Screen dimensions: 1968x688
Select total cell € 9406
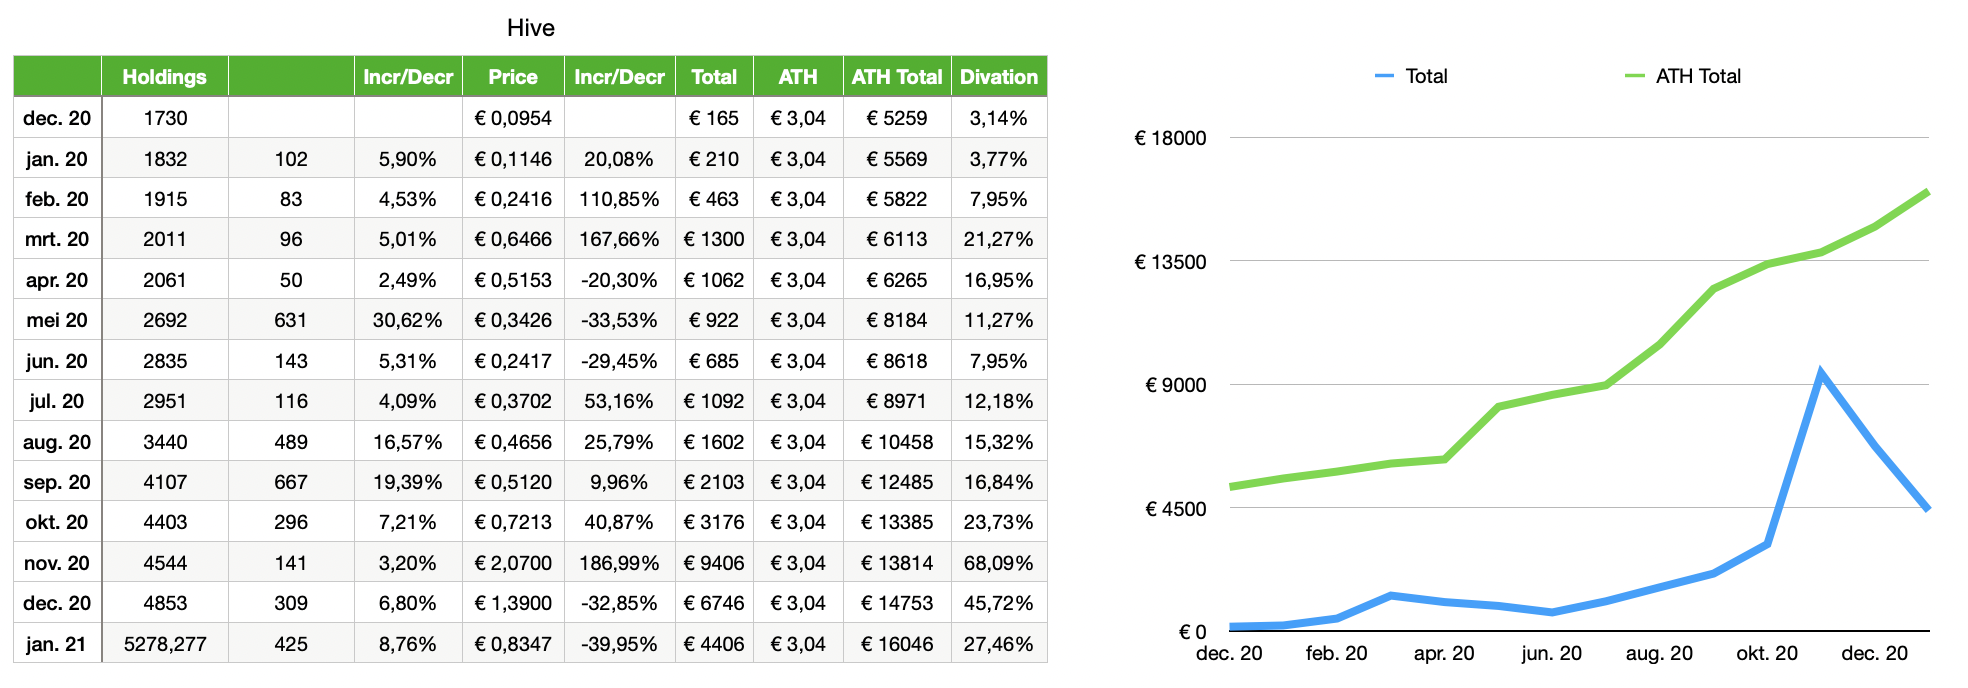tap(714, 563)
